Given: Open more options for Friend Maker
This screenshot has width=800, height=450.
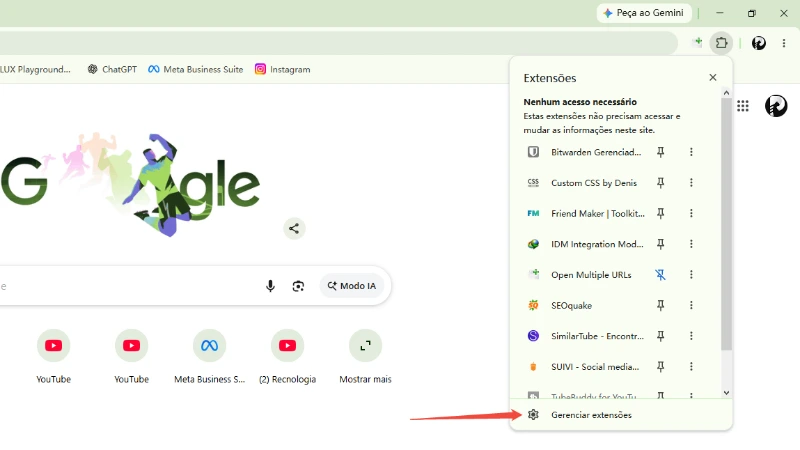Looking at the screenshot, I should (x=691, y=213).
